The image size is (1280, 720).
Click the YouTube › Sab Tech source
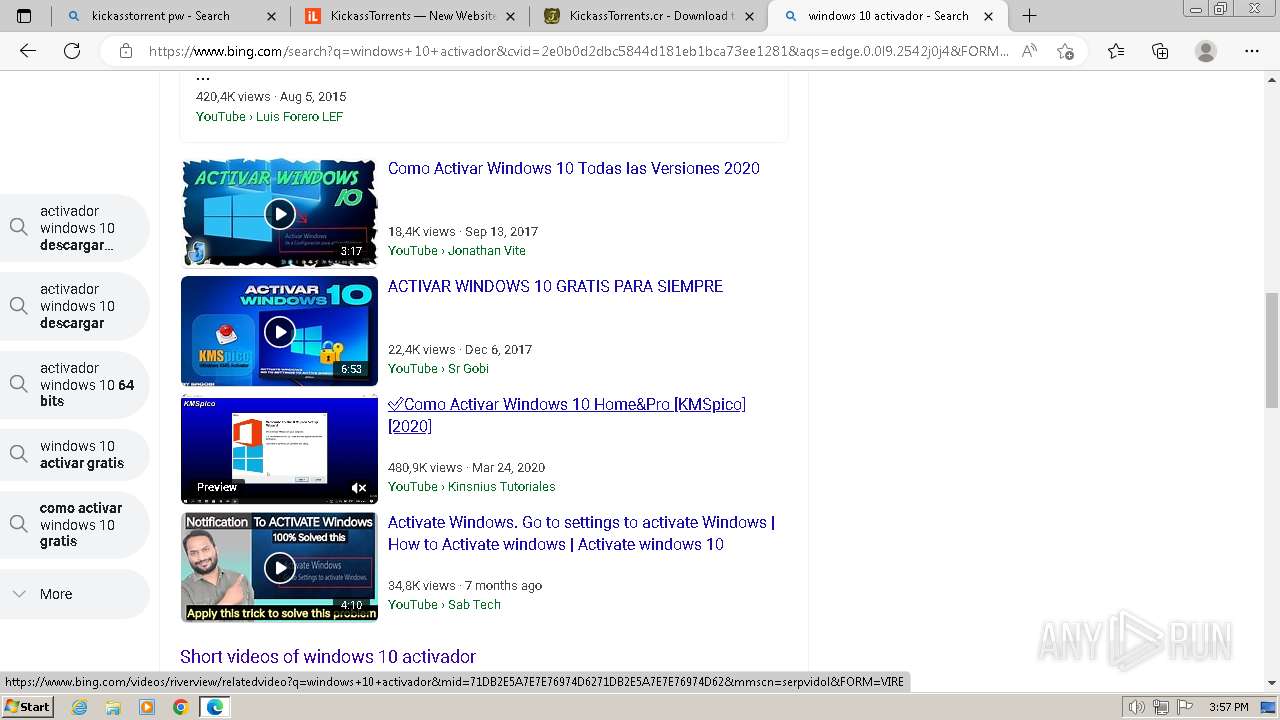[x=444, y=605]
